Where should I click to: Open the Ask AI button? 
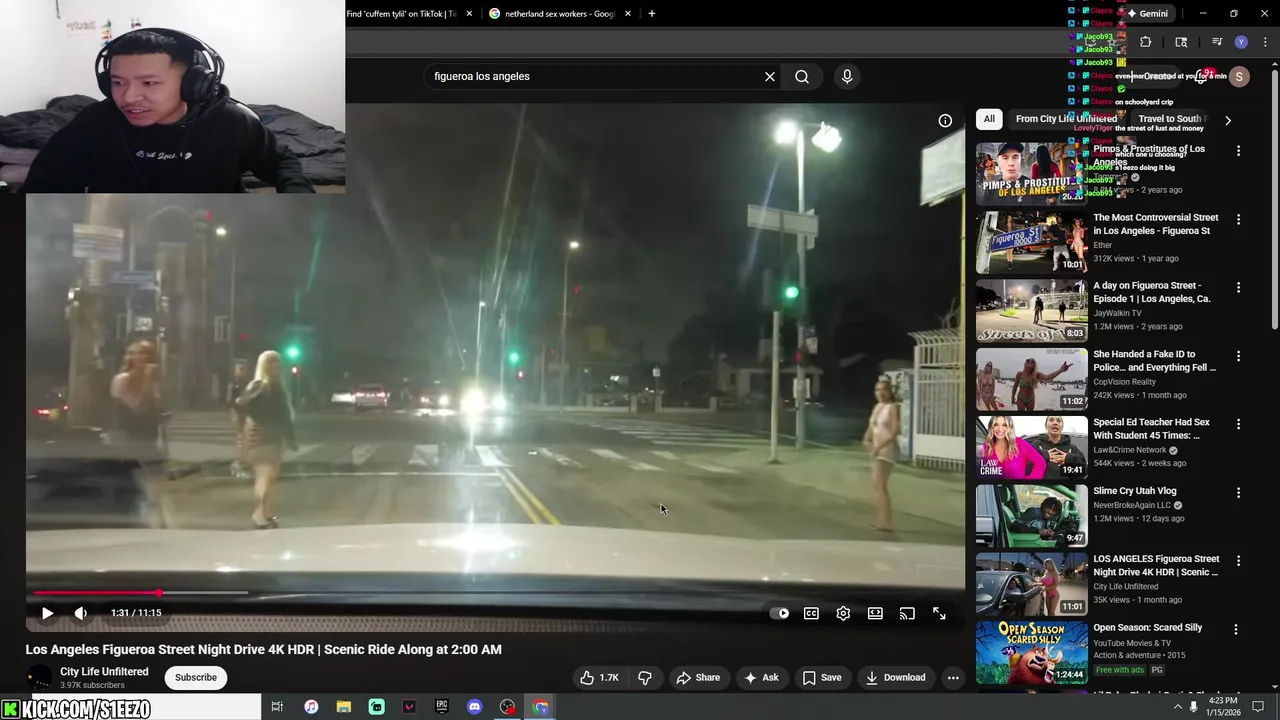(761, 677)
